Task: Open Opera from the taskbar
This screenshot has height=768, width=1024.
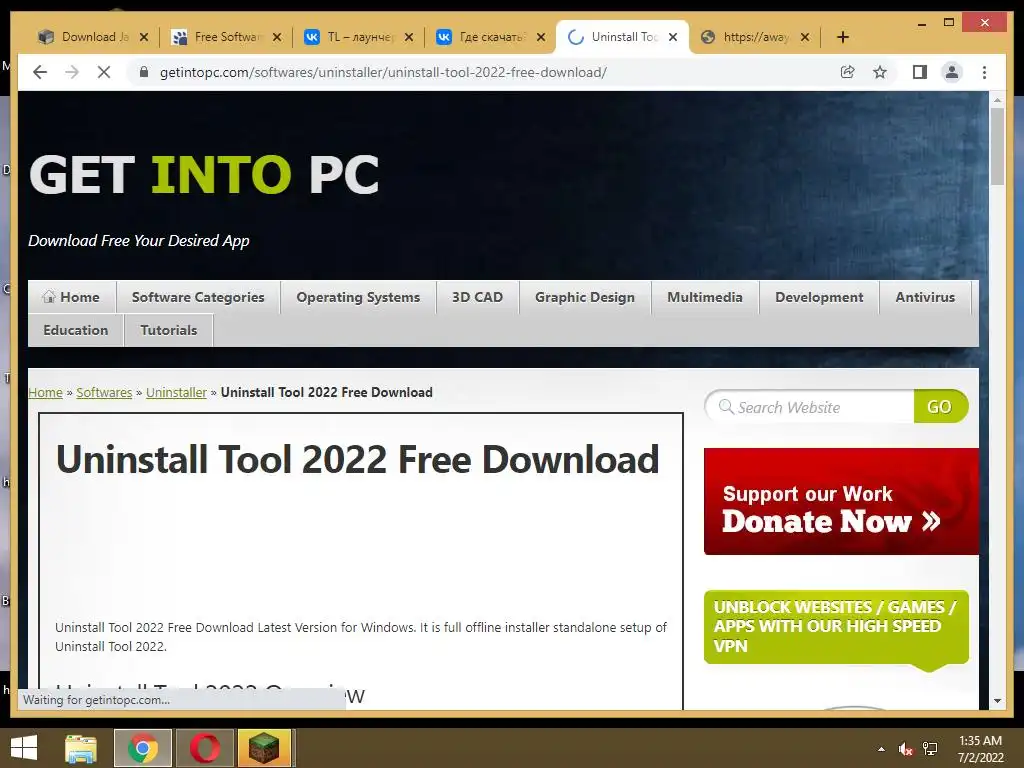Action: [204, 748]
